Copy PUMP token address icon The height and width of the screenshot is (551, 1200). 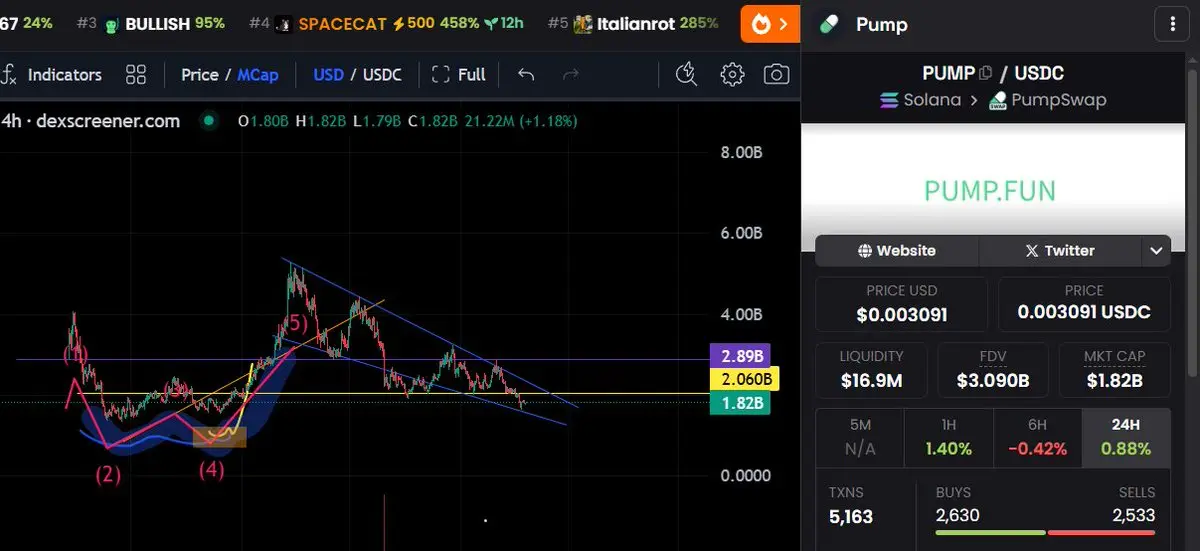(986, 73)
